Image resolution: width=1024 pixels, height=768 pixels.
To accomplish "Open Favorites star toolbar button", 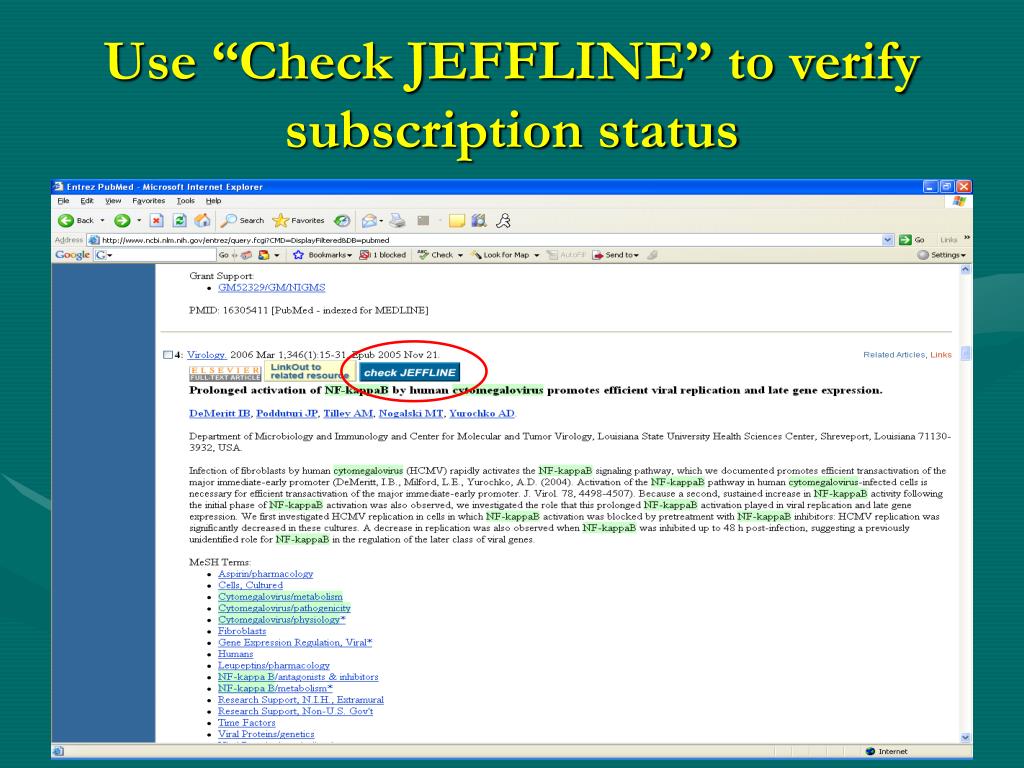I will click(x=298, y=221).
